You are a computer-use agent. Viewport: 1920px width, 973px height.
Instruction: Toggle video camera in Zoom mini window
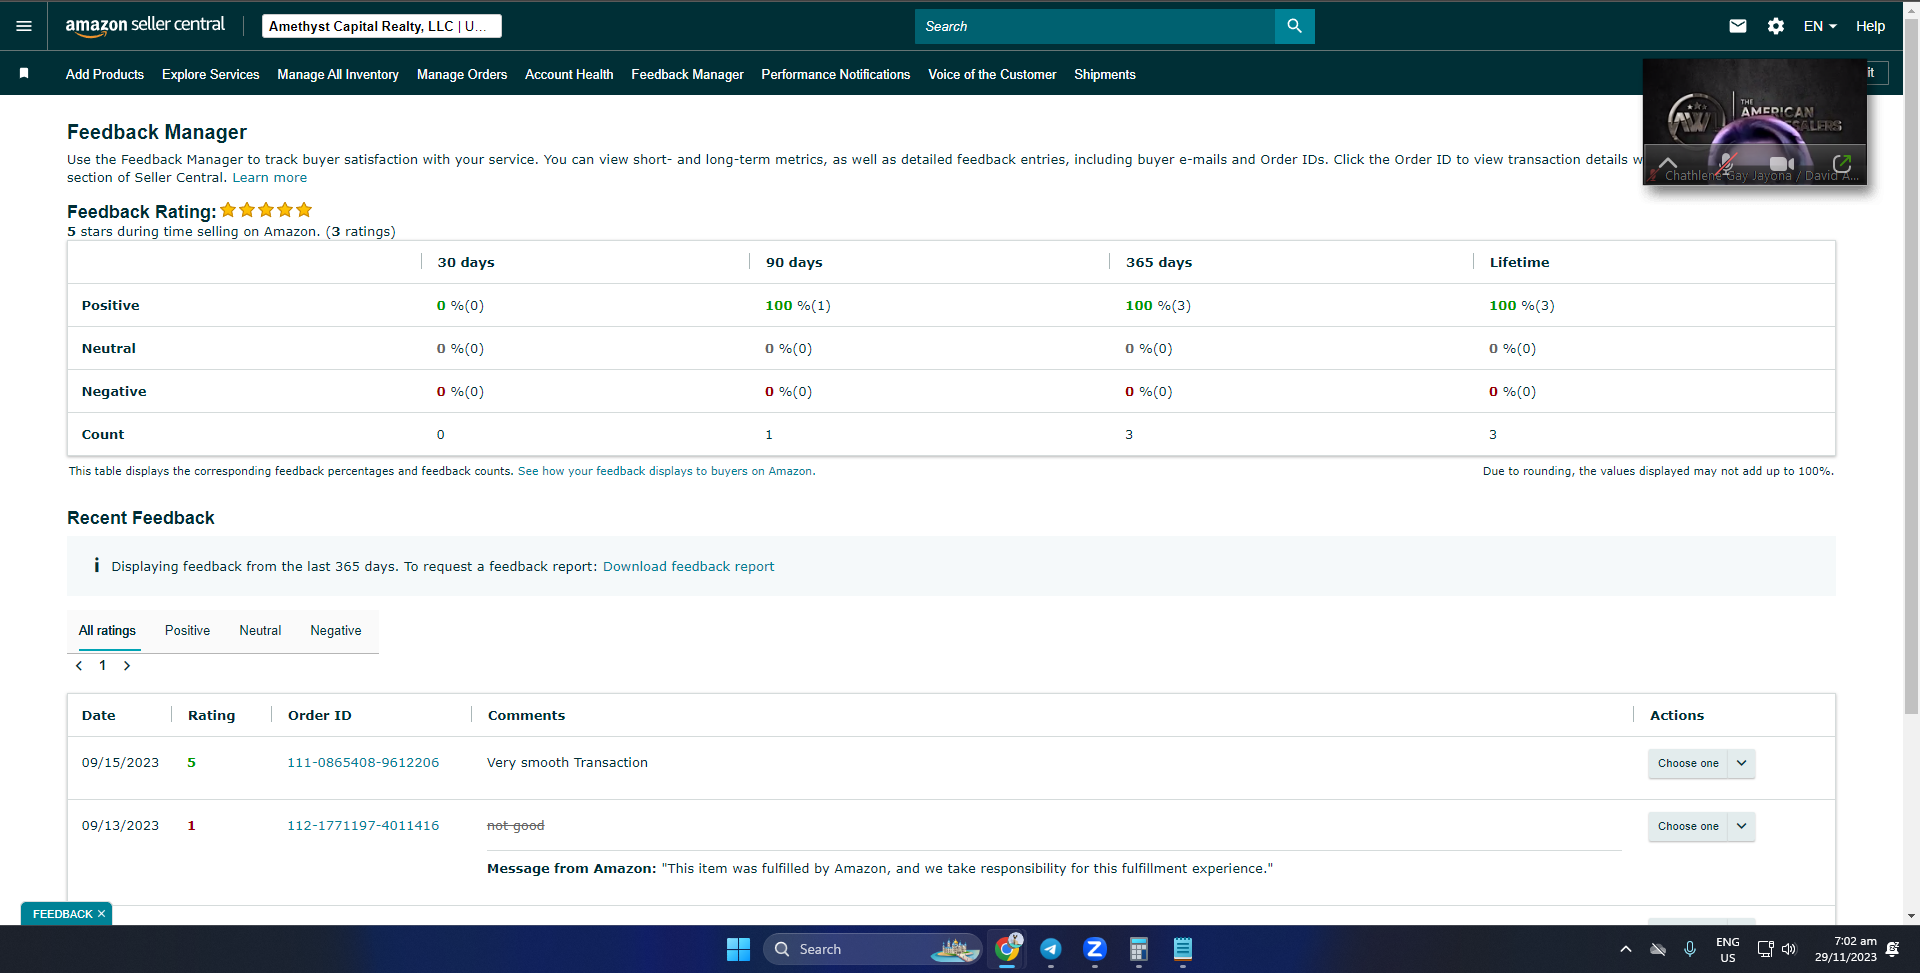(1782, 163)
